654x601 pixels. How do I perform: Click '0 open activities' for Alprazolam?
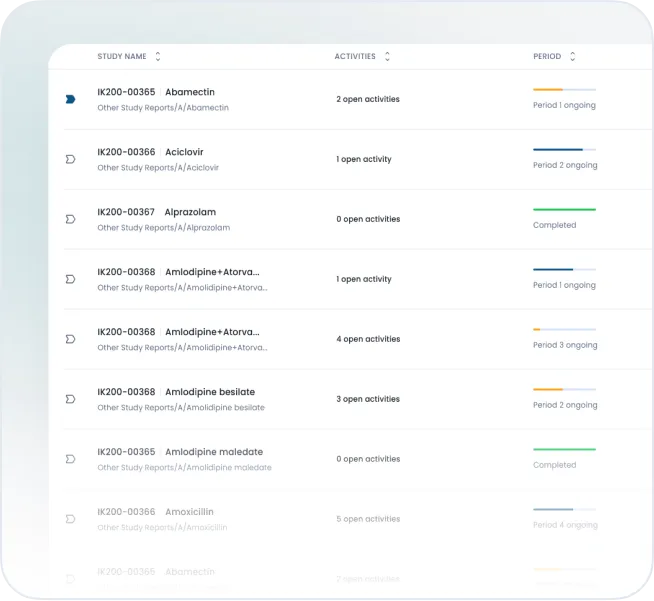(x=368, y=219)
